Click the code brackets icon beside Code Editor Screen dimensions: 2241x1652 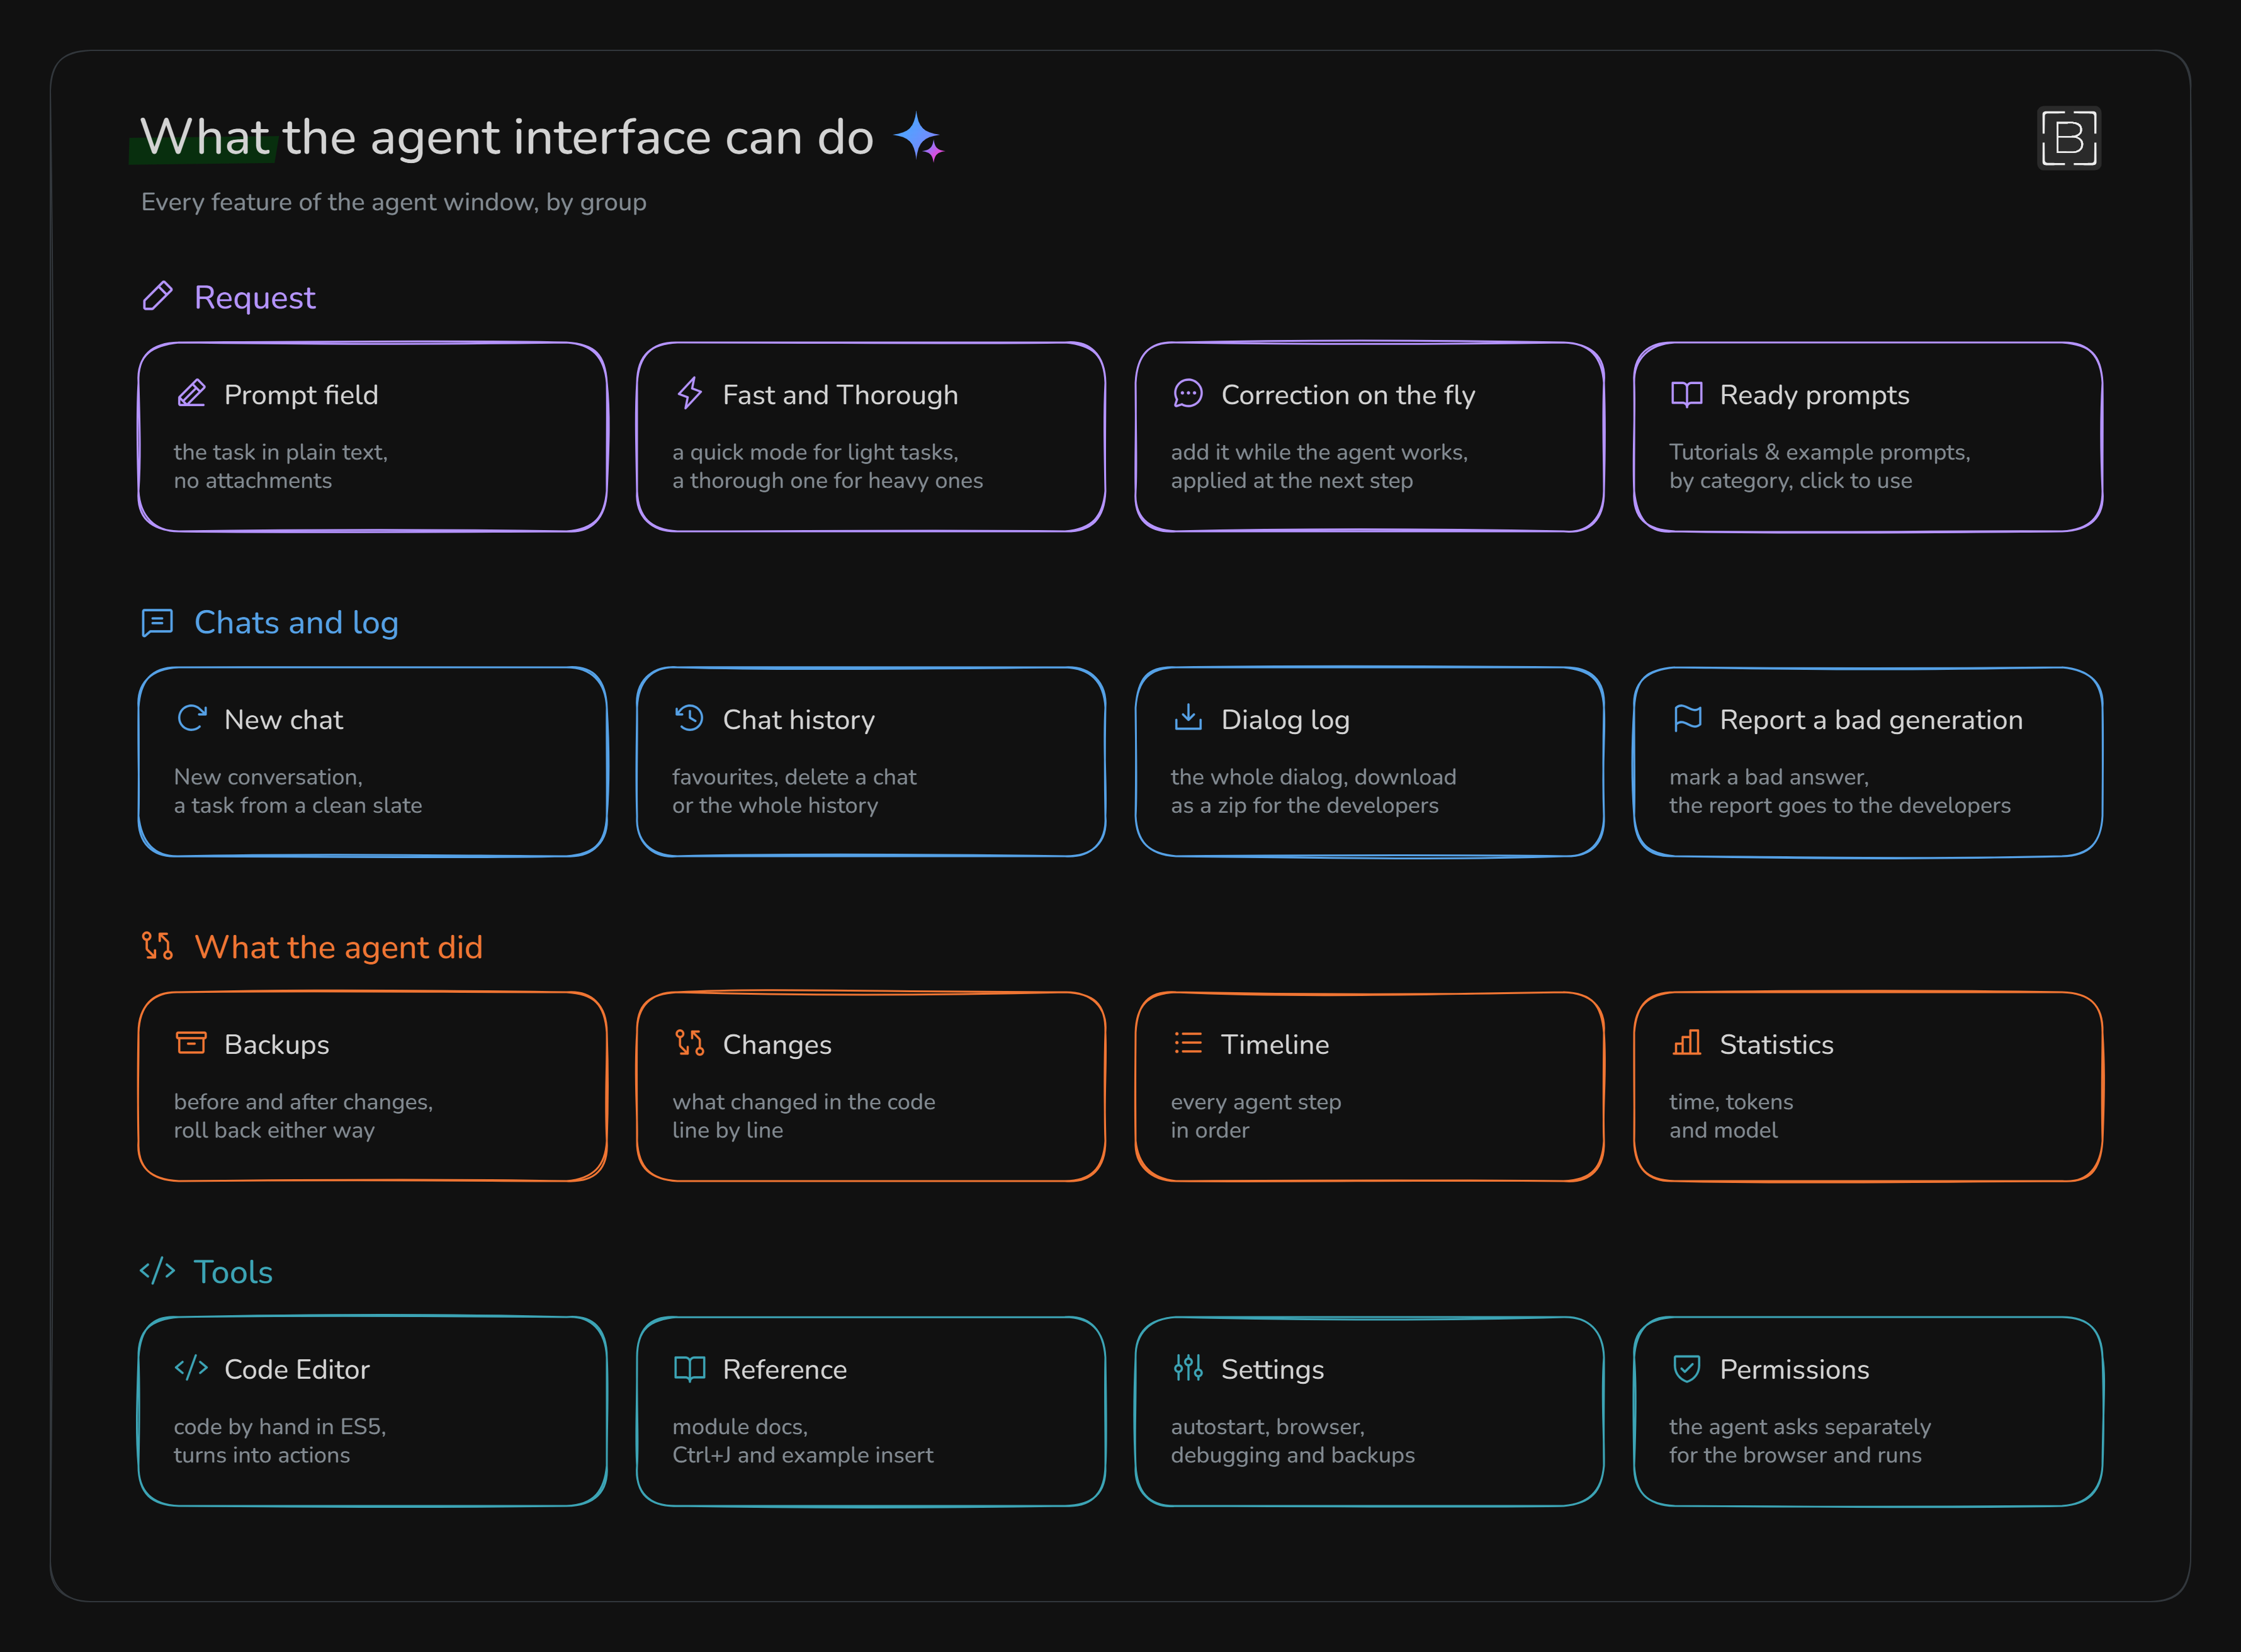point(191,1367)
